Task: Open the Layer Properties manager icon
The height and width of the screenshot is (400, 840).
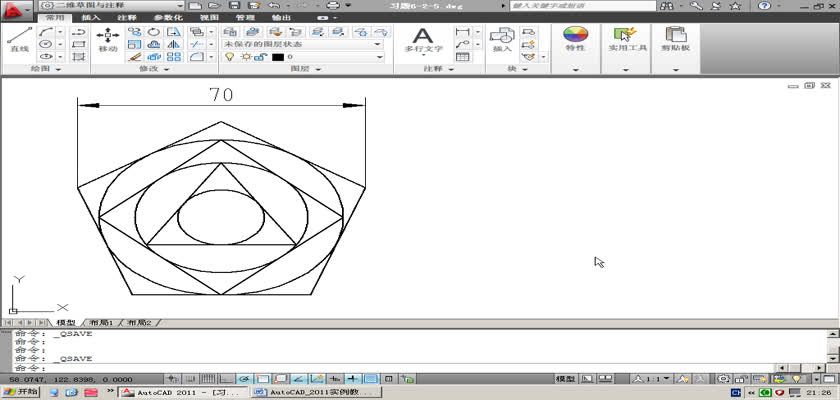Action: click(x=230, y=32)
